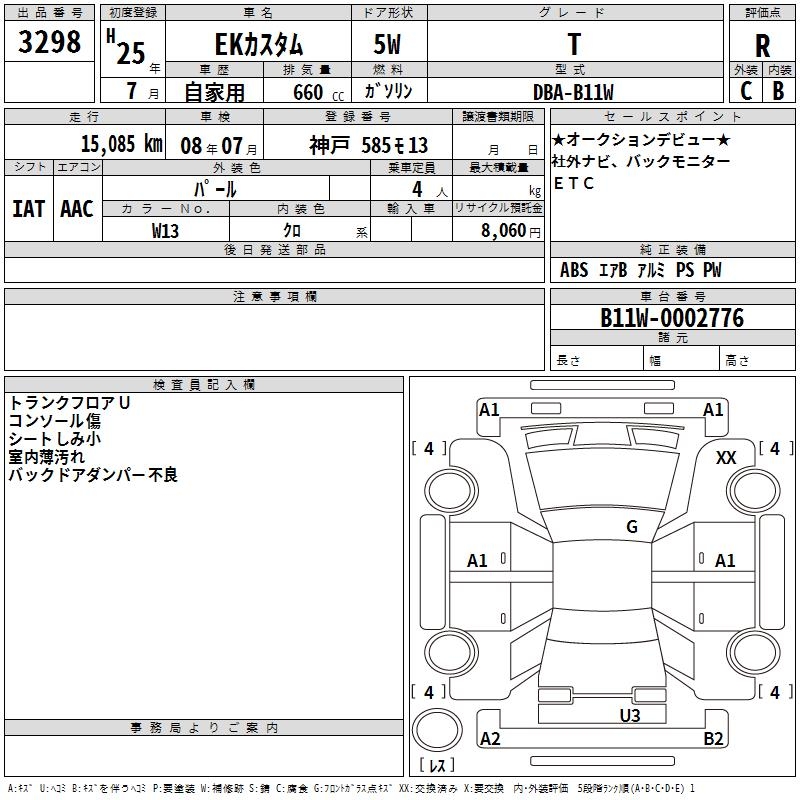
Task: Click the overall score R
Action: (x=762, y=46)
